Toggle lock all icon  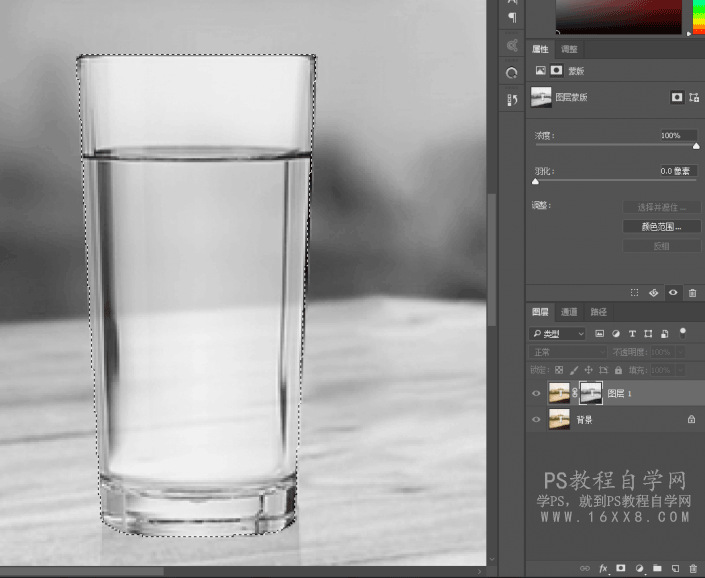click(618, 370)
